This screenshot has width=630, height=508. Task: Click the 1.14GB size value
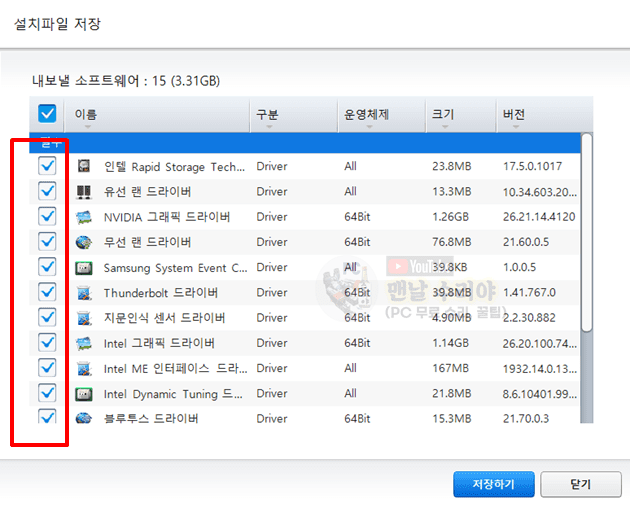(450, 343)
